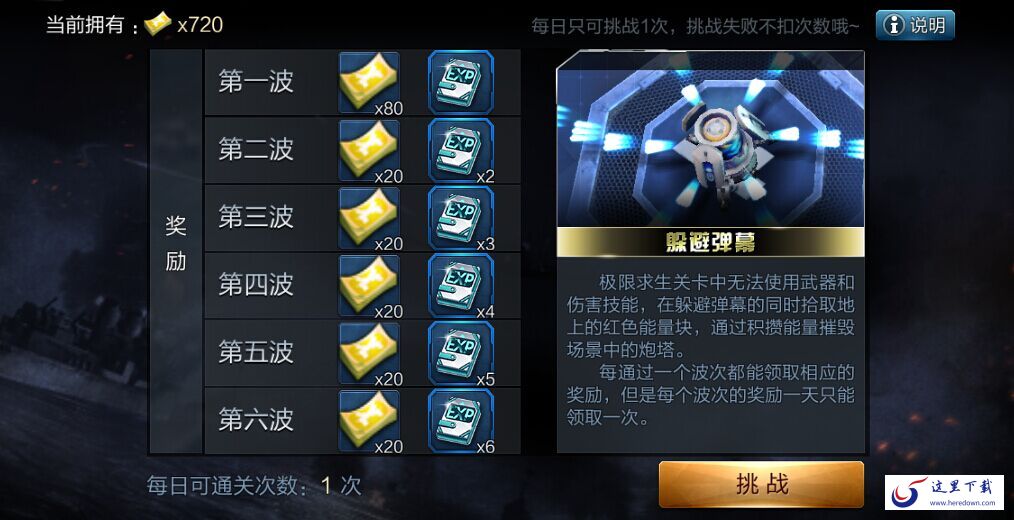Click the 躲避弹幕 gold title banner

711,243
